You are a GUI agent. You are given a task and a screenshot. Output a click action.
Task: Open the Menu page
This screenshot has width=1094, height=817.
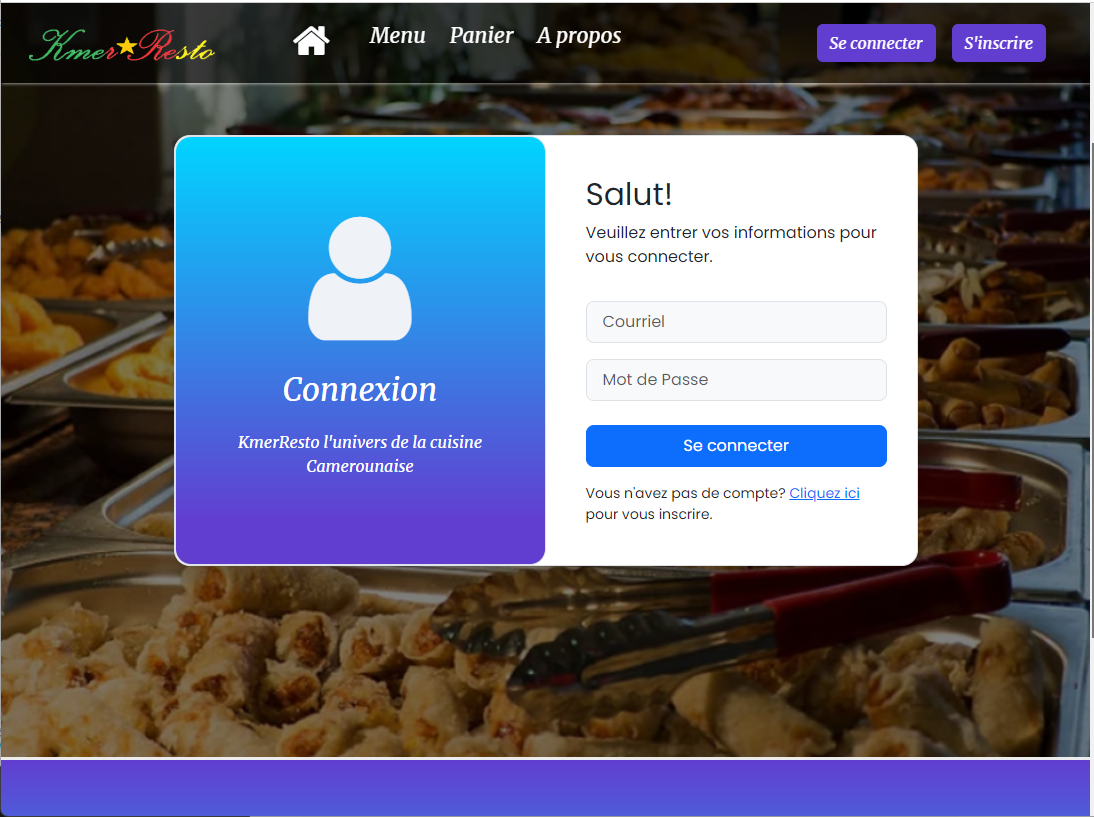(x=397, y=36)
